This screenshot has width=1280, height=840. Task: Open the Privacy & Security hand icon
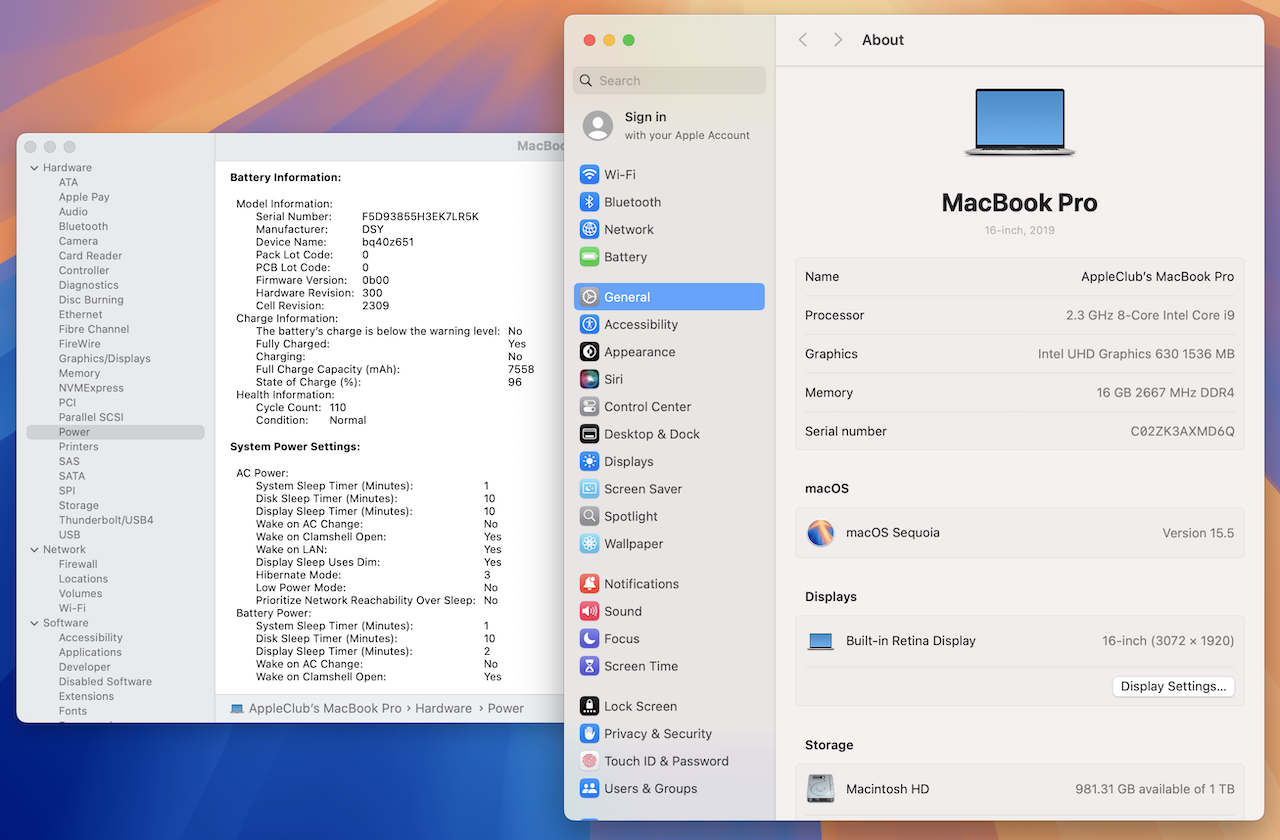pyautogui.click(x=589, y=733)
